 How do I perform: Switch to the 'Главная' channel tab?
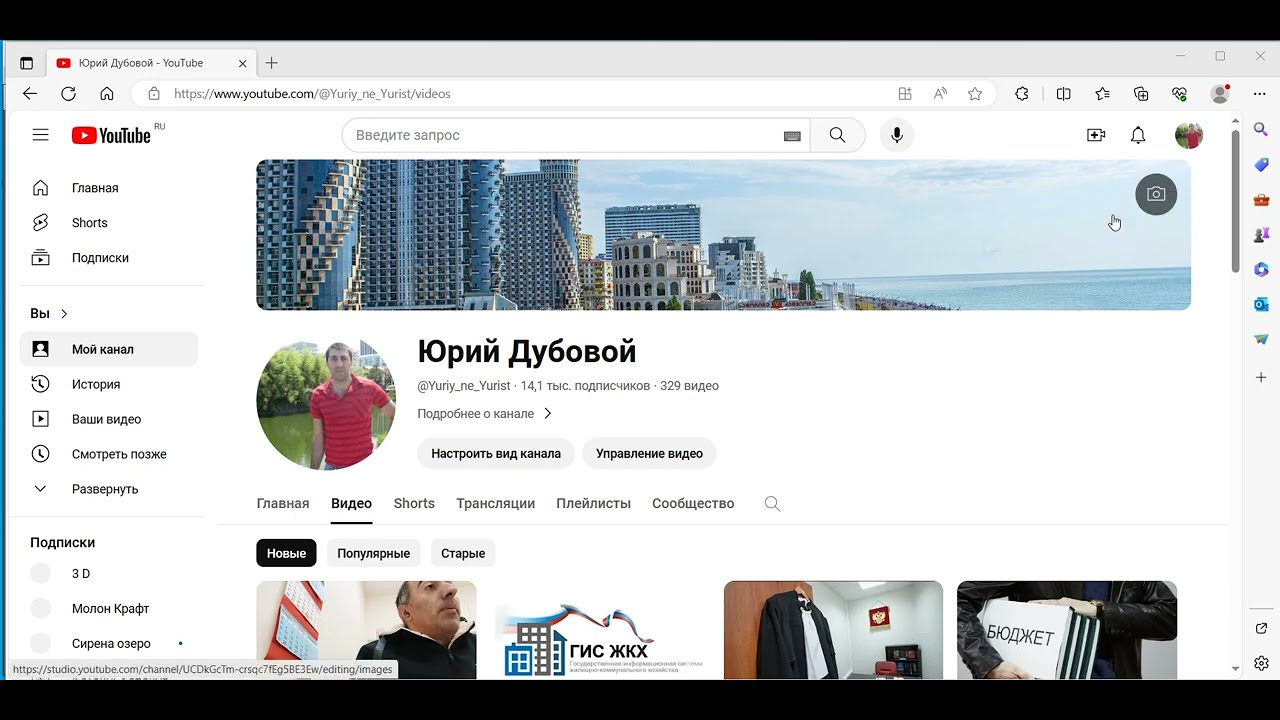(x=283, y=504)
